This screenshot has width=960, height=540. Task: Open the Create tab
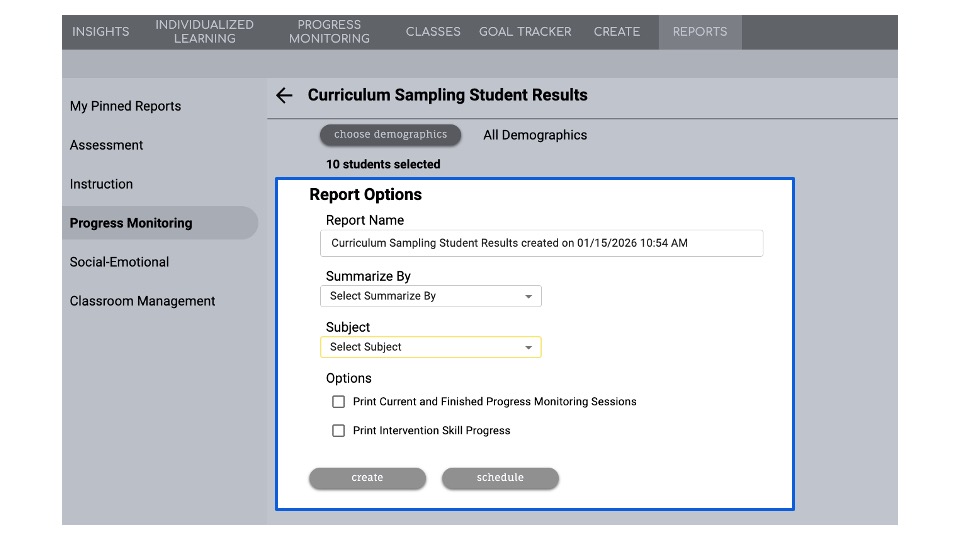[x=617, y=32]
